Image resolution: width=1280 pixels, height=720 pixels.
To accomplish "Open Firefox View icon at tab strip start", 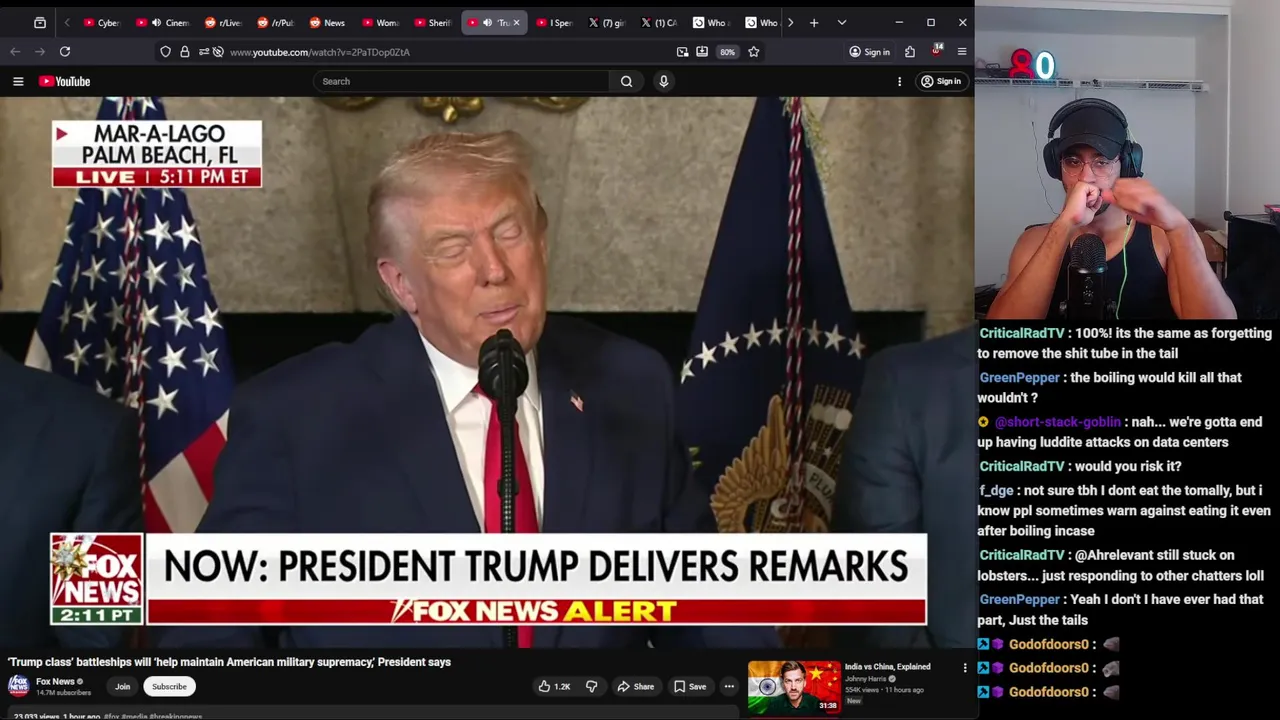I will (x=39, y=22).
